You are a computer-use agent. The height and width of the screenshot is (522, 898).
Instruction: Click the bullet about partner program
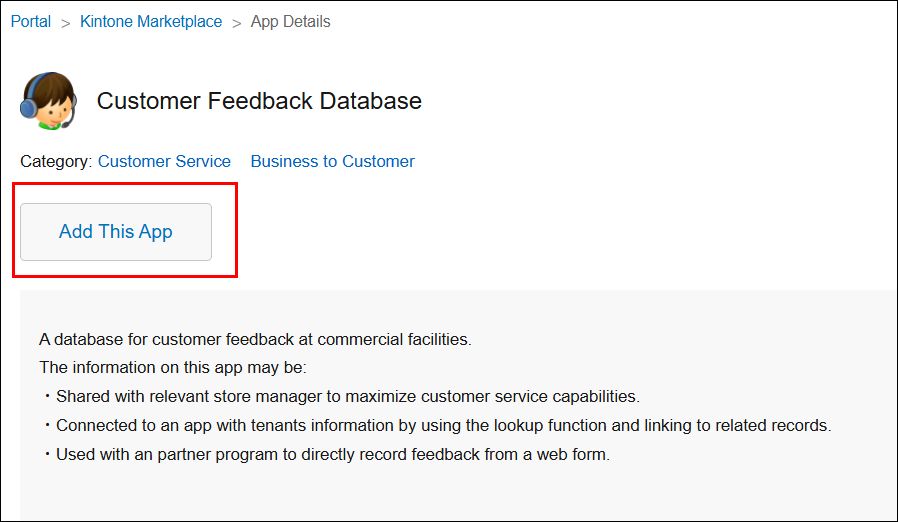[332, 454]
